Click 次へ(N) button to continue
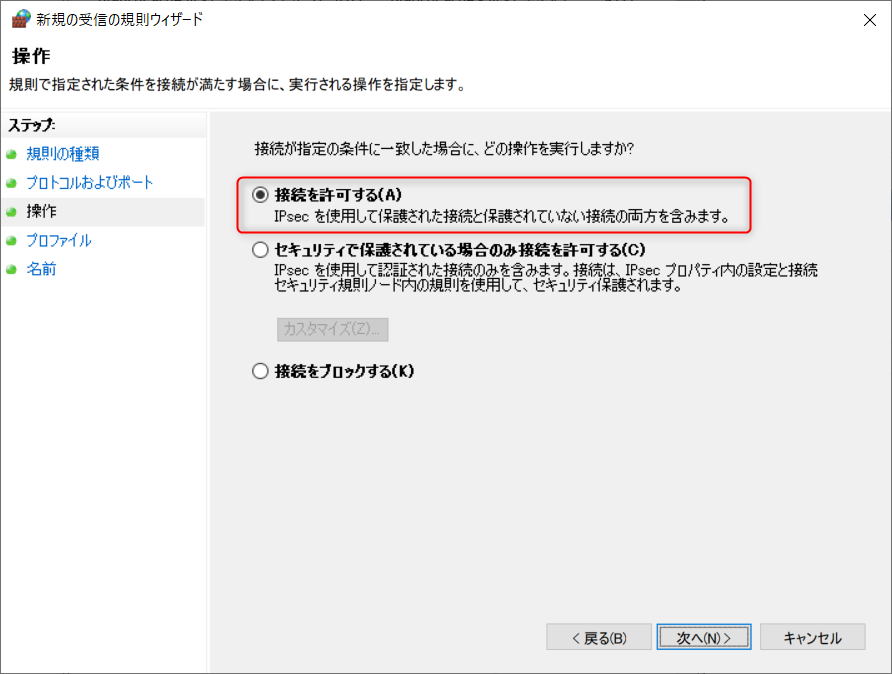This screenshot has width=892, height=674. (704, 637)
